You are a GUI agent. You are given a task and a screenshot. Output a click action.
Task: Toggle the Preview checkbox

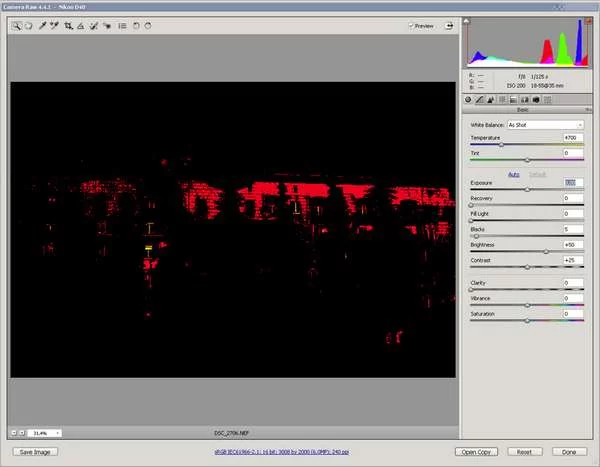coord(411,26)
